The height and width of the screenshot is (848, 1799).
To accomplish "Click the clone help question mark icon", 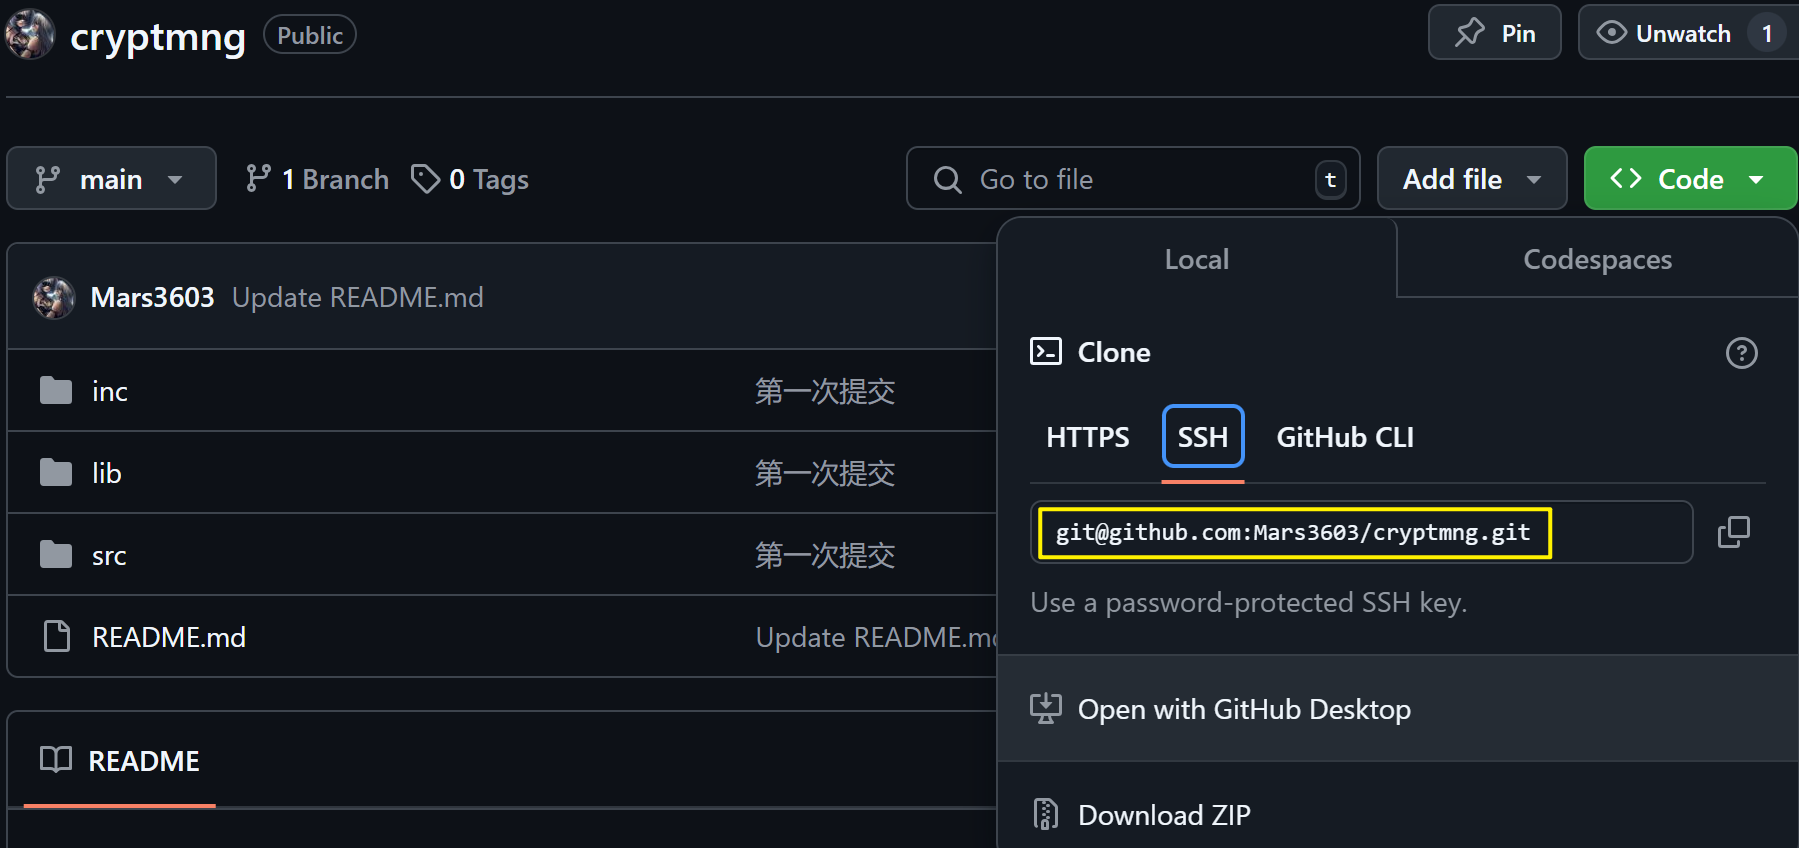I will pos(1741,353).
